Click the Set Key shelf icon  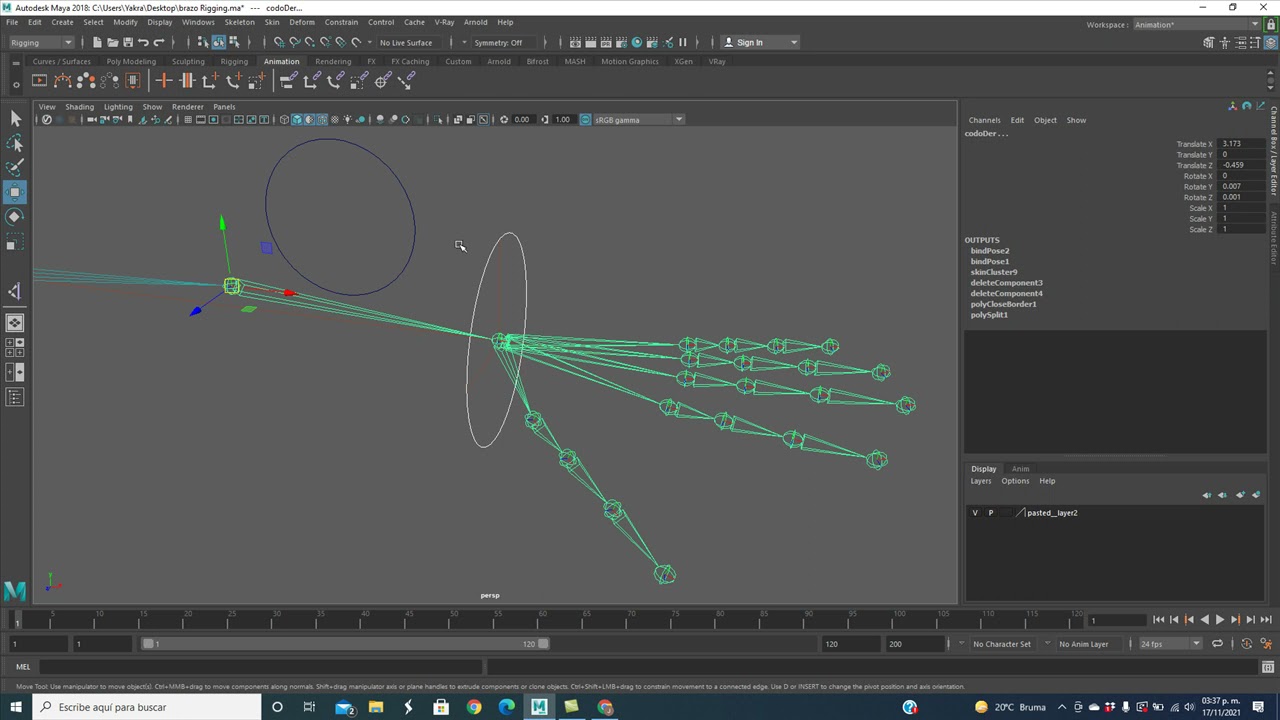163,81
